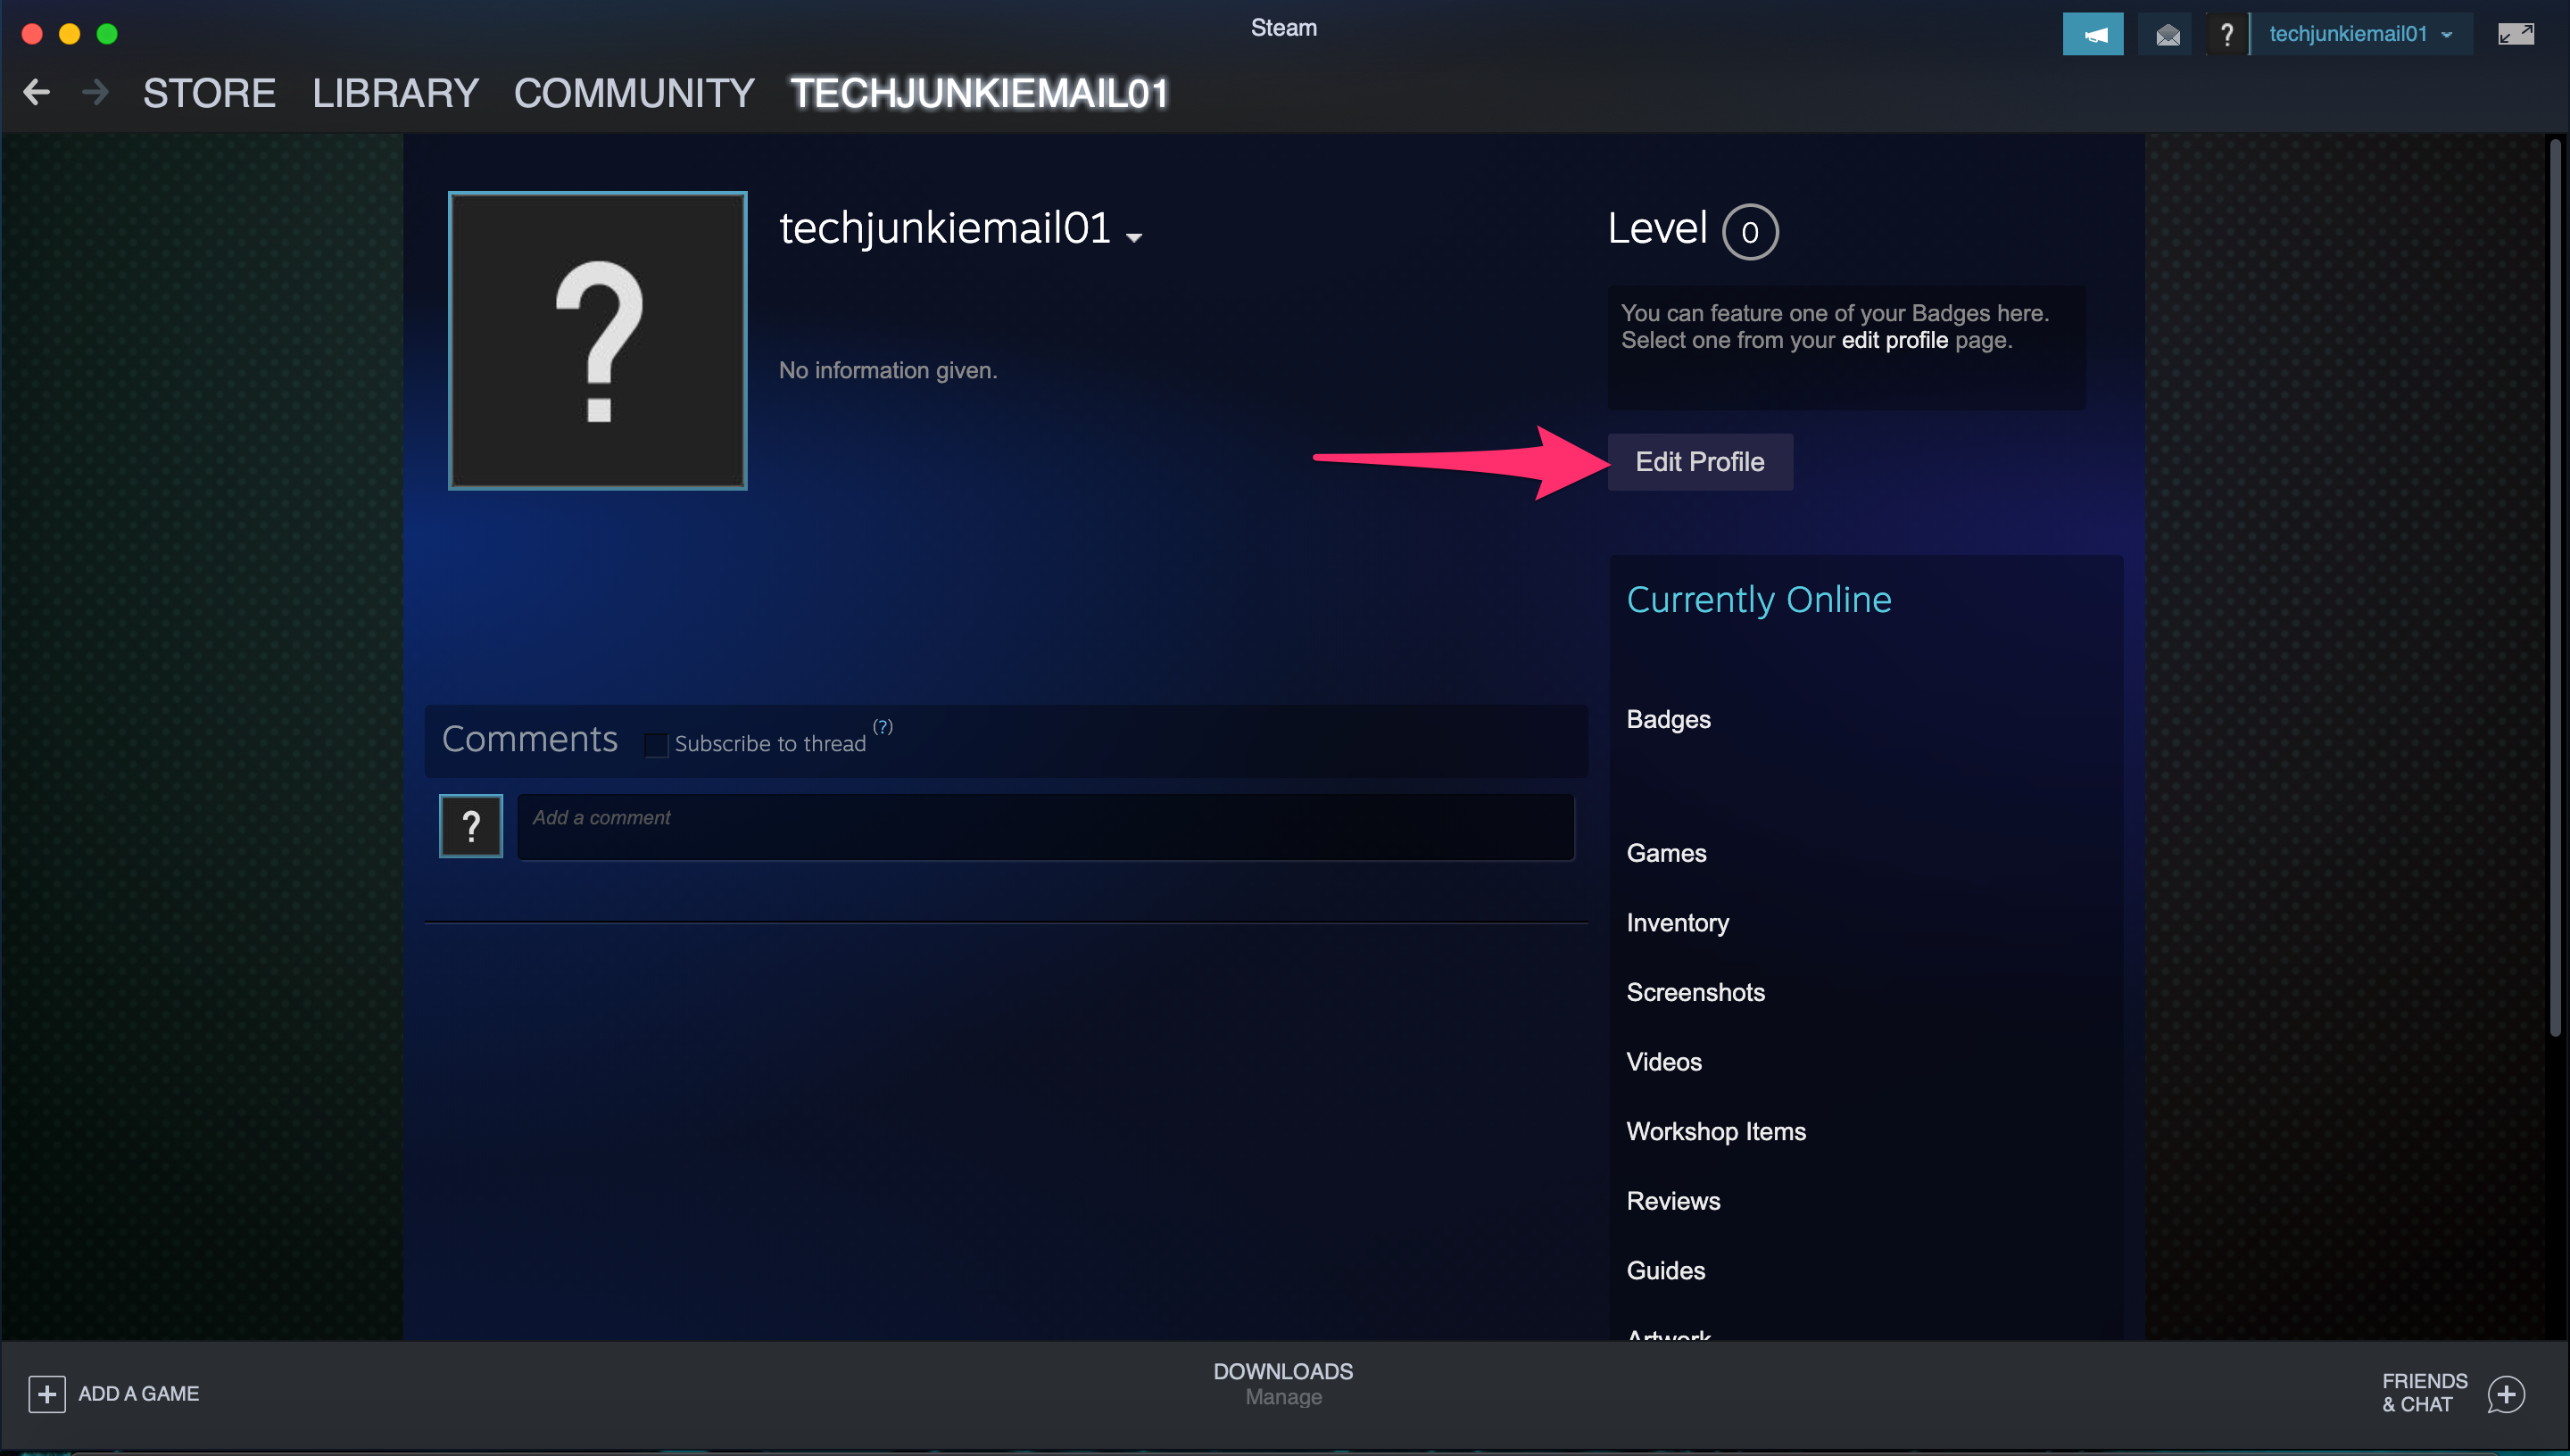
Task: Click the Steam help question mark icon
Action: (2227, 32)
